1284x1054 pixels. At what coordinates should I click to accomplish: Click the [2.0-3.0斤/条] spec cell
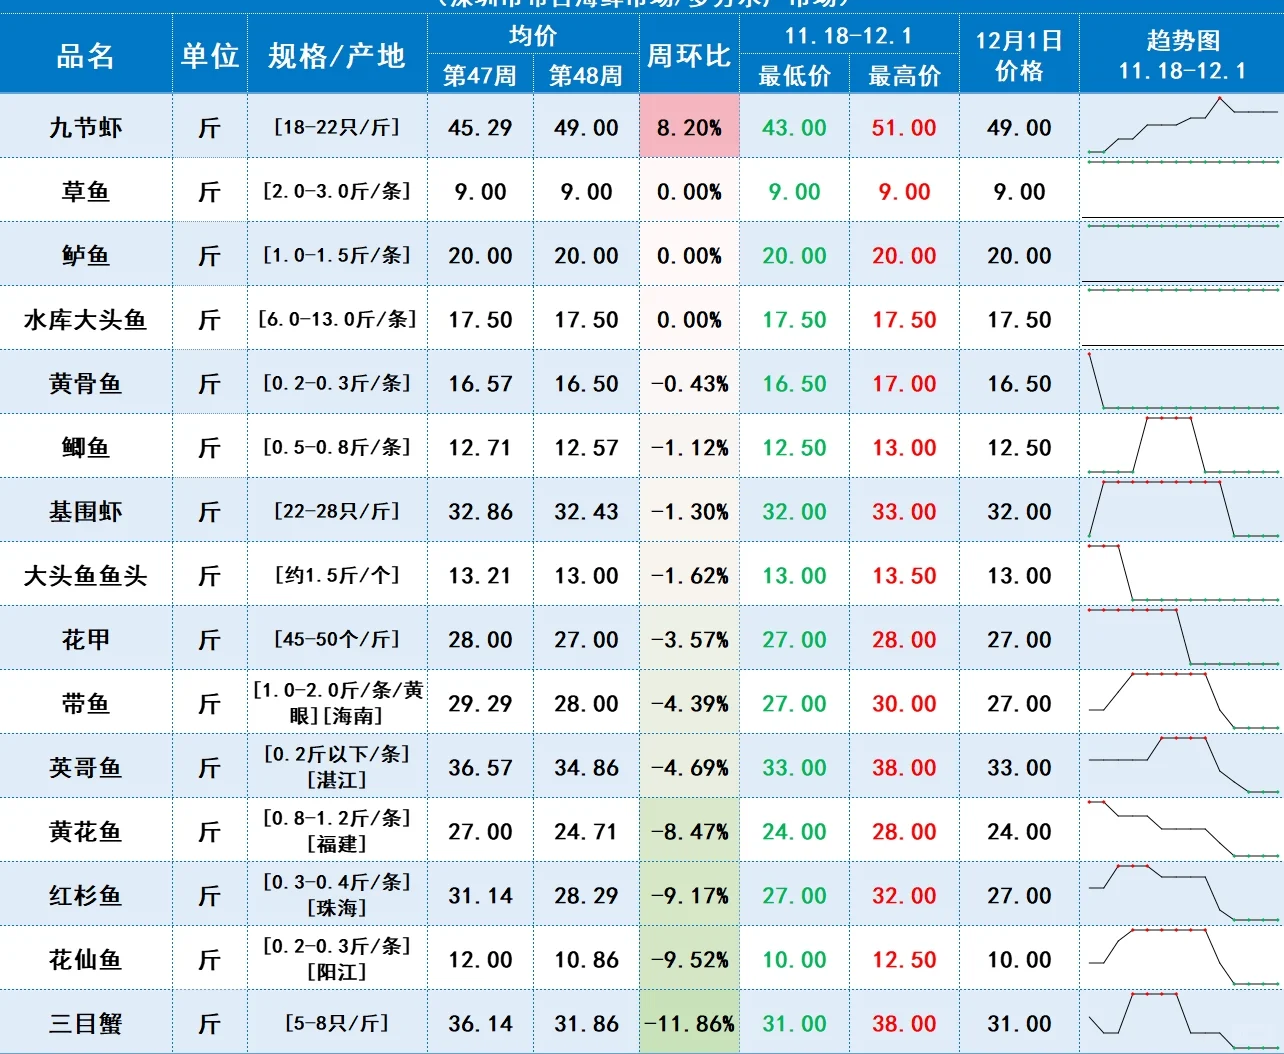point(337,191)
